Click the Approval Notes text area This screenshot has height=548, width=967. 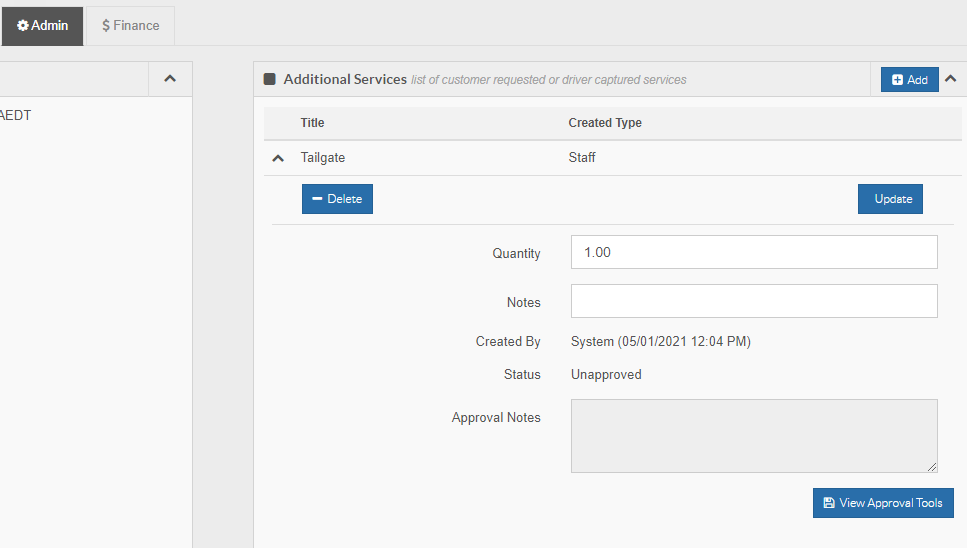(753, 435)
